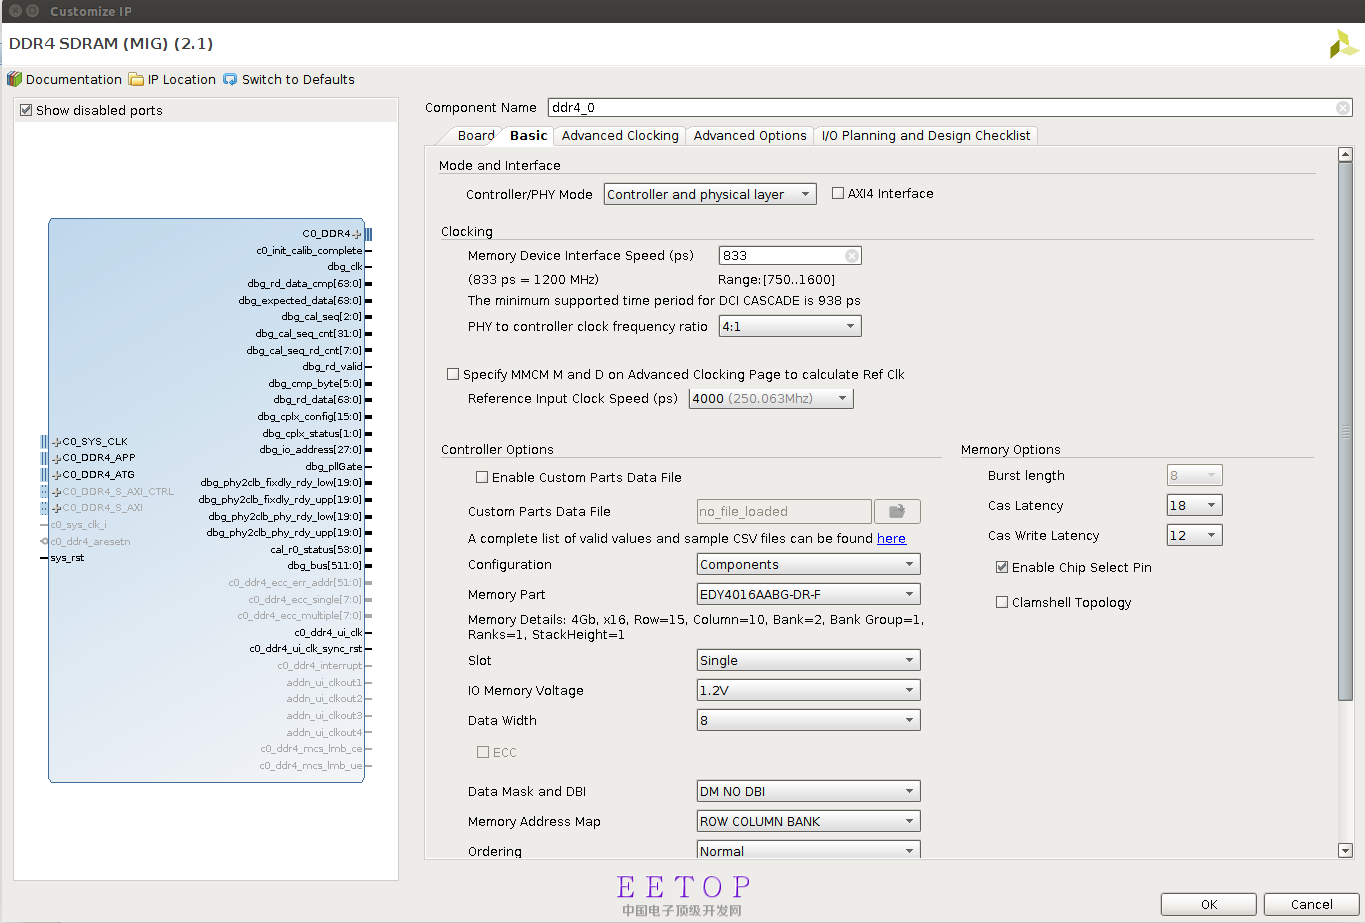This screenshot has height=923, width=1365.
Task: Expand the C0_SYS_CLK interface plus icon
Action: (57, 442)
